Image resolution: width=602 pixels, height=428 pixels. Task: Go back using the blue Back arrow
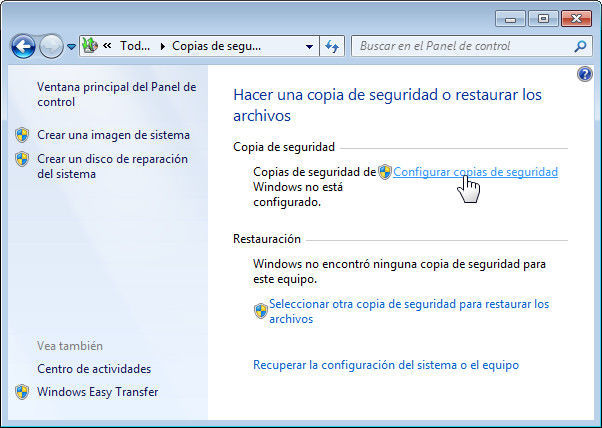[x=23, y=46]
